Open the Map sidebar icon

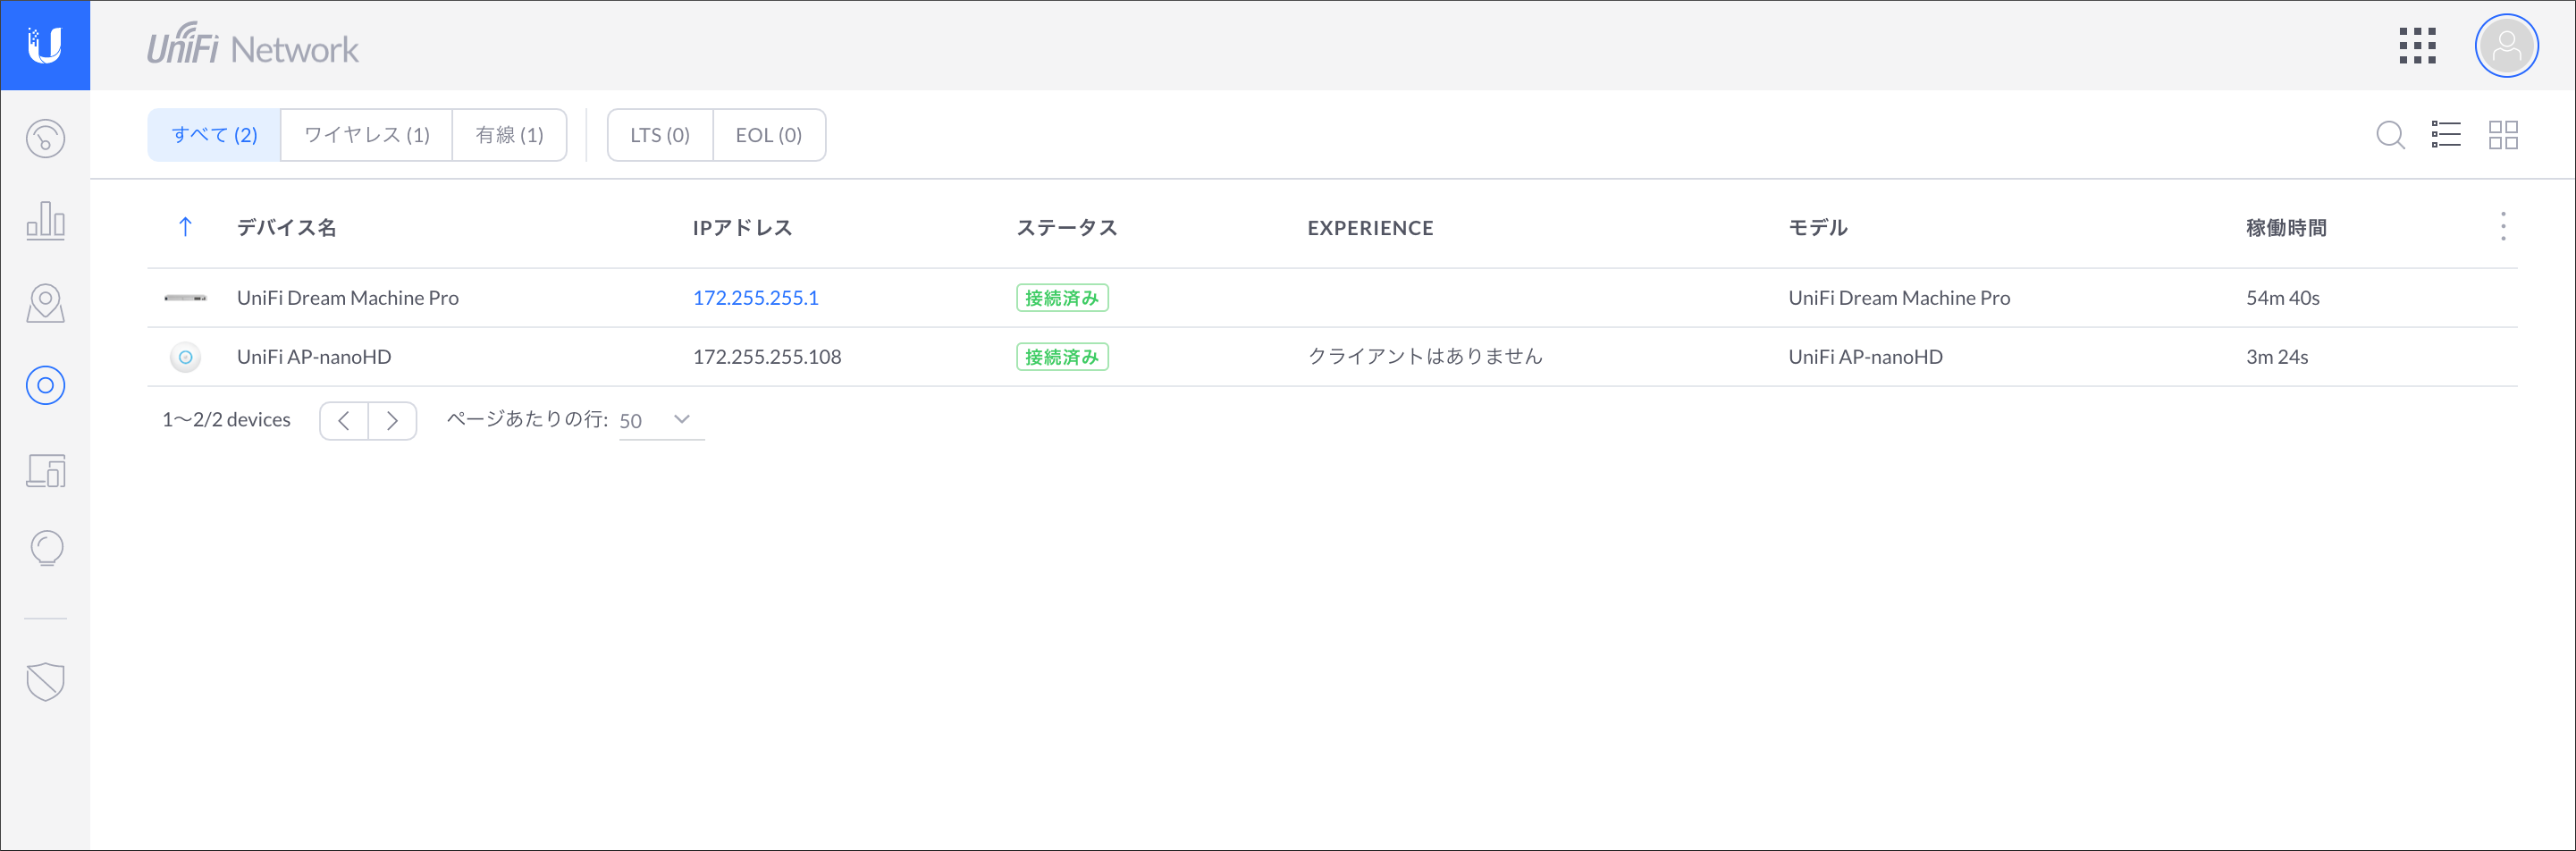45,303
